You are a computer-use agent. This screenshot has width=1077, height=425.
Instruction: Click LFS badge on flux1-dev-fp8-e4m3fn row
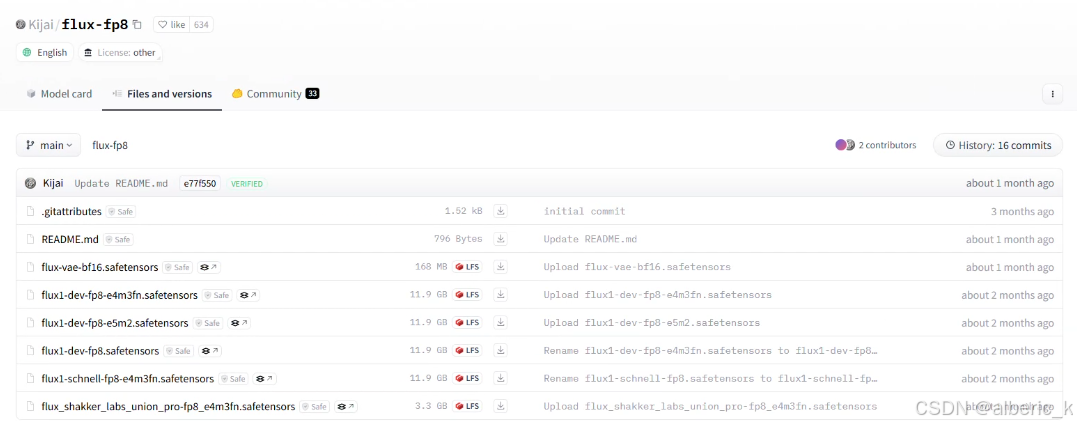467,295
